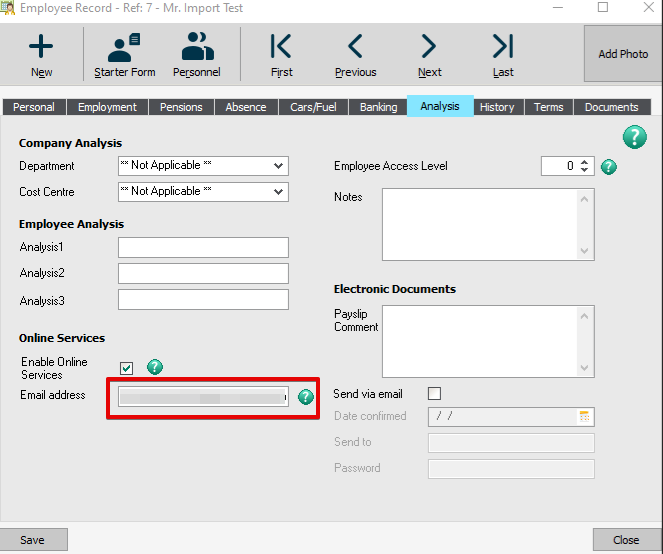Expand the Department dropdown
Image resolution: width=663 pixels, height=554 pixels.
(278, 166)
